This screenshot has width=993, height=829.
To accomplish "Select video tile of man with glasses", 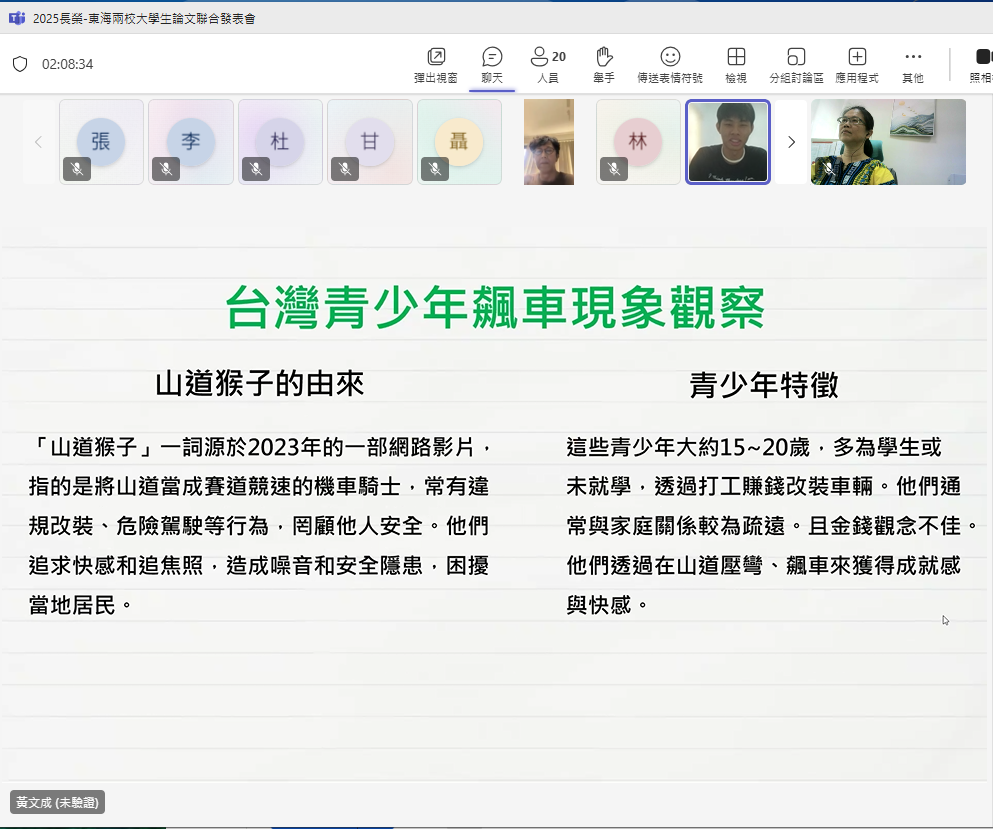I will (548, 142).
